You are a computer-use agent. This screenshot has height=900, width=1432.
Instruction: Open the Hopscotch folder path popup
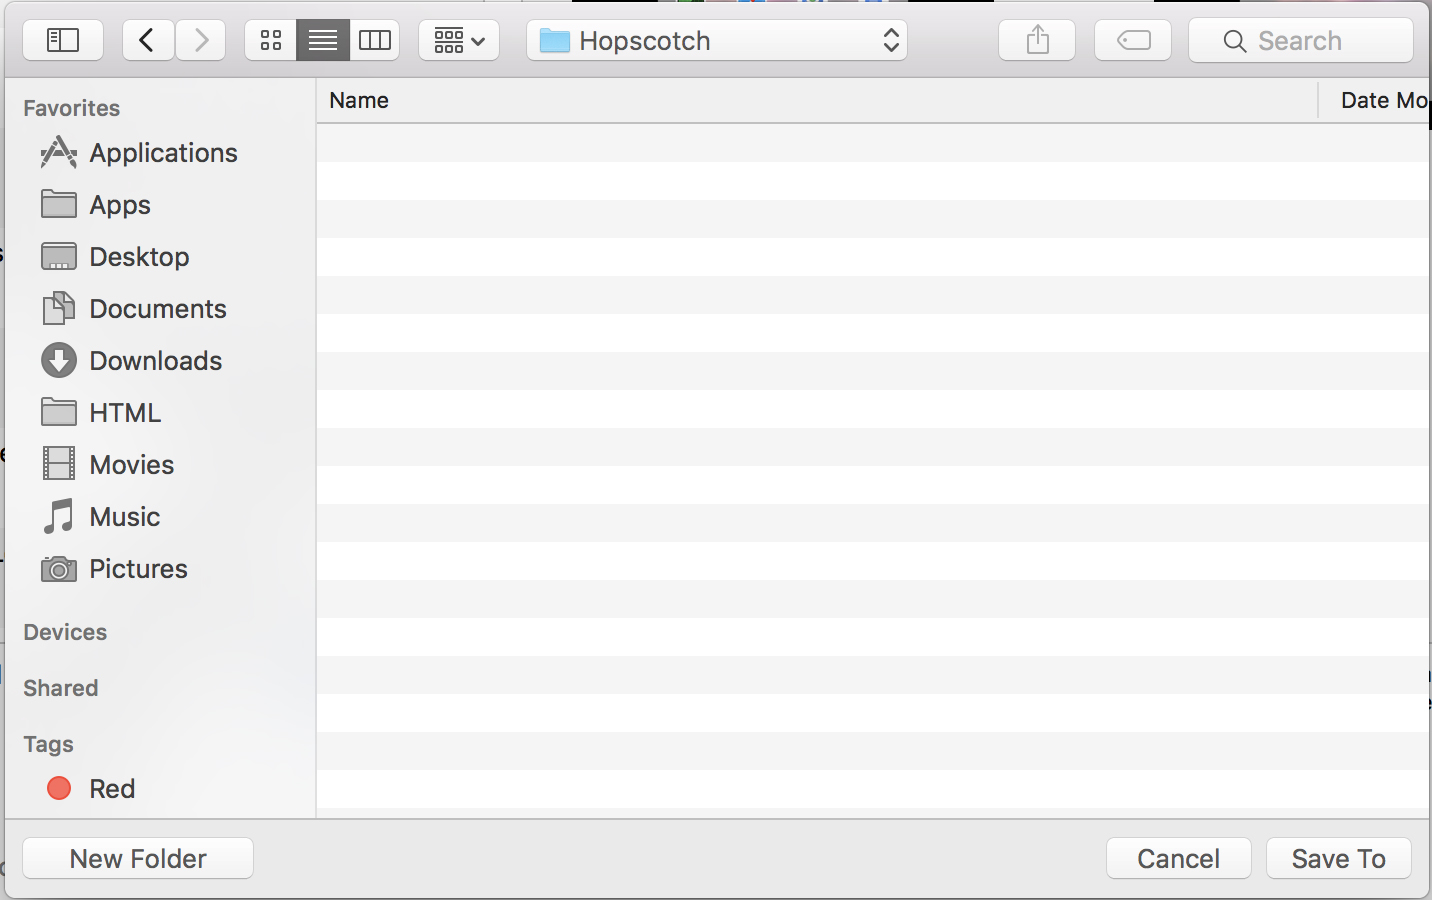(x=717, y=40)
